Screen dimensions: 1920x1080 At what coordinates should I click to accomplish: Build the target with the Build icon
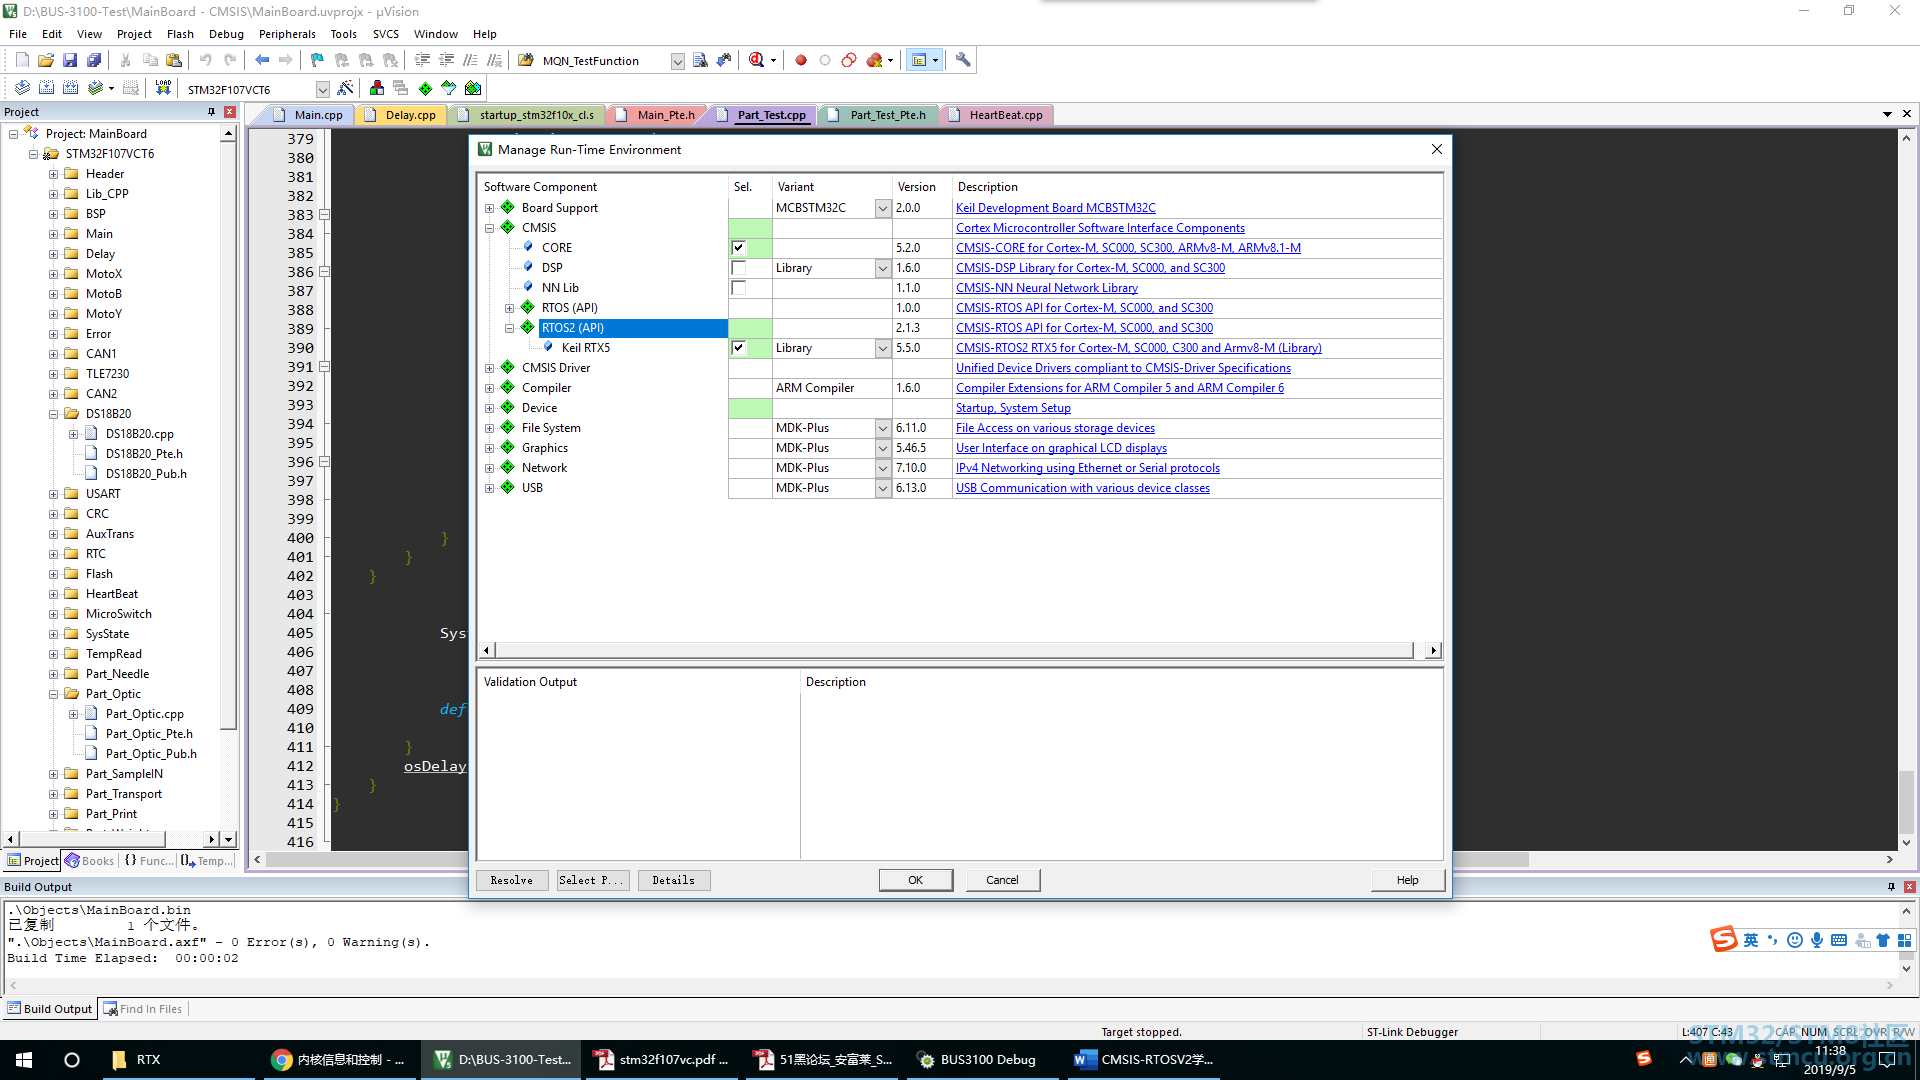point(46,88)
